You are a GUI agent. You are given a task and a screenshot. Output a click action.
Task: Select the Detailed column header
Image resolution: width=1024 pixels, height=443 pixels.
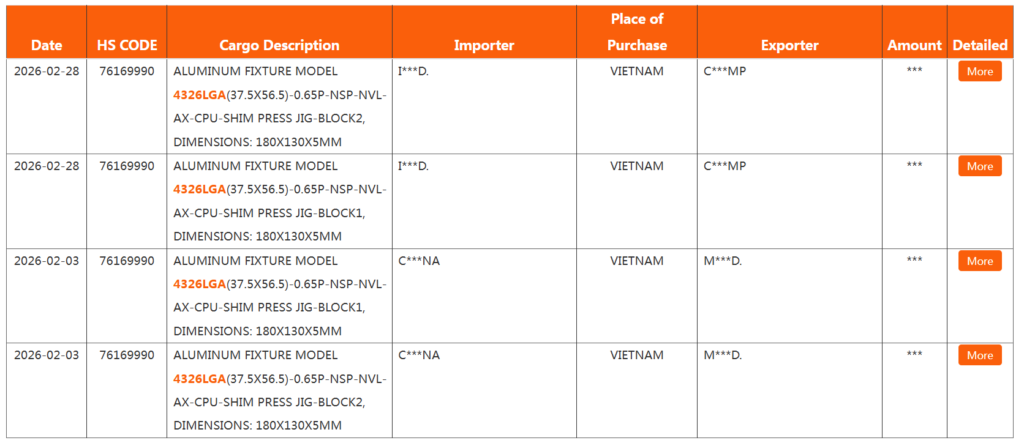coord(980,45)
